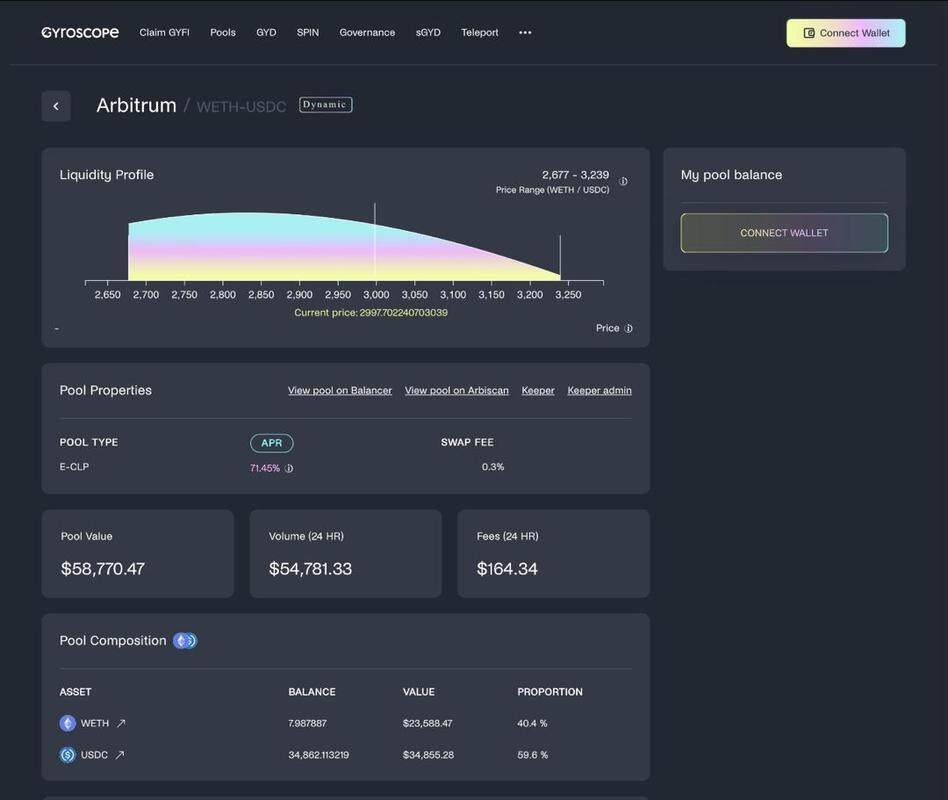Click the Keeper admin link
The image size is (948, 800).
pos(599,391)
